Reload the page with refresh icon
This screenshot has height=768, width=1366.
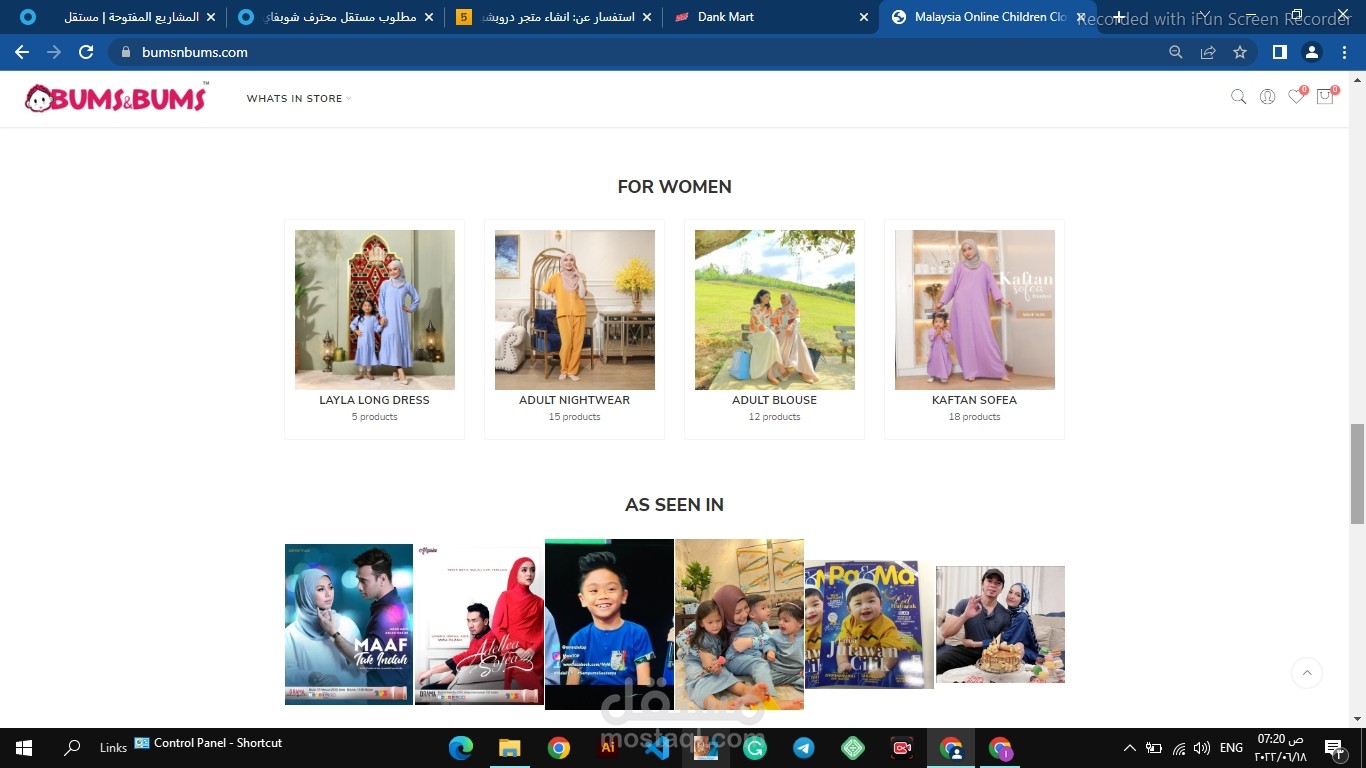pyautogui.click(x=86, y=52)
